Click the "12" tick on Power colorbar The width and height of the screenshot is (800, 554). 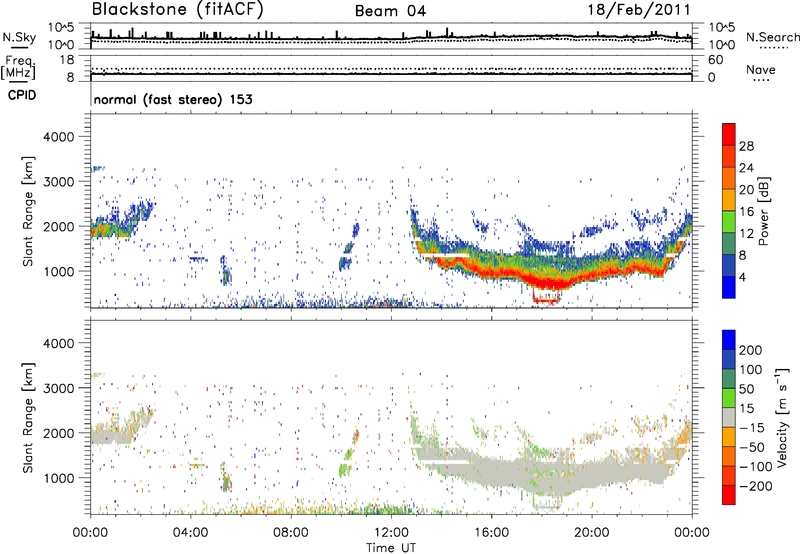tap(746, 234)
